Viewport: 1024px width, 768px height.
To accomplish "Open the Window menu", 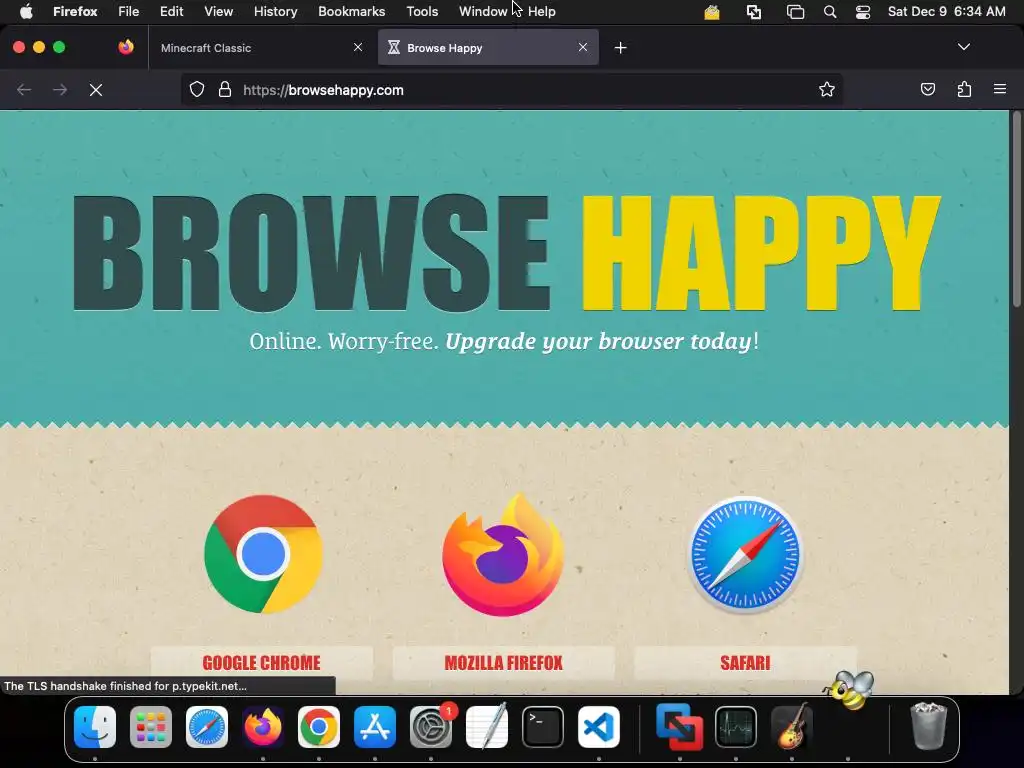I will (483, 12).
